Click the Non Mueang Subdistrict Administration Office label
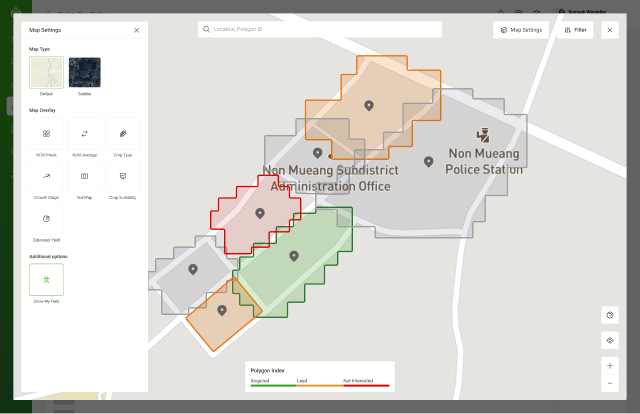This screenshot has height=414, width=640. click(331, 178)
